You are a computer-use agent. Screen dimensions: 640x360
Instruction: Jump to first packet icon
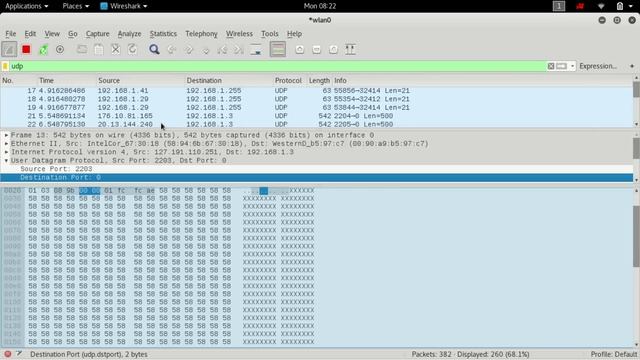[x=222, y=49]
